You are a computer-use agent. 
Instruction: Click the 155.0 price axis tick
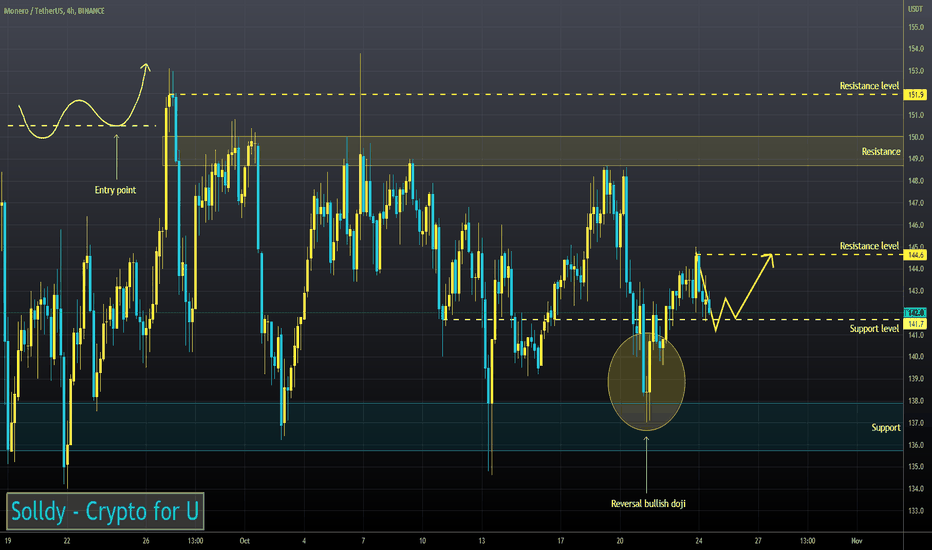click(x=916, y=27)
